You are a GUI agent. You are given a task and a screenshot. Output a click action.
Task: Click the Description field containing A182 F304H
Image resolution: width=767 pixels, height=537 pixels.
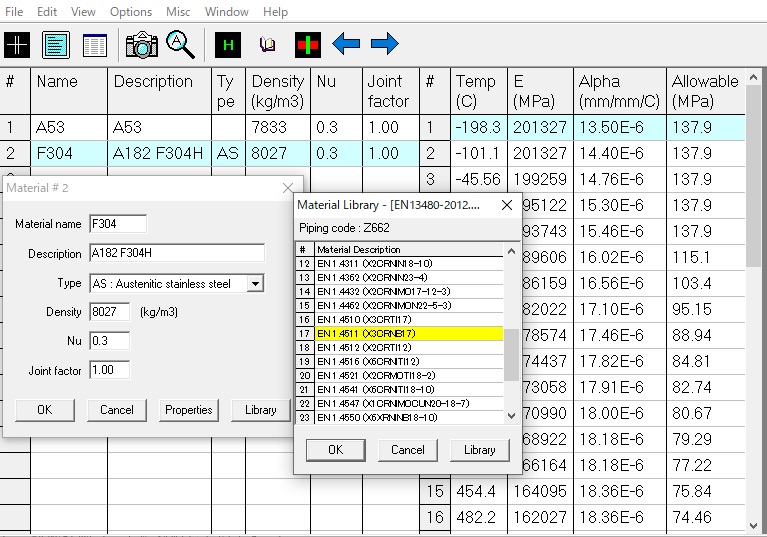coord(177,253)
